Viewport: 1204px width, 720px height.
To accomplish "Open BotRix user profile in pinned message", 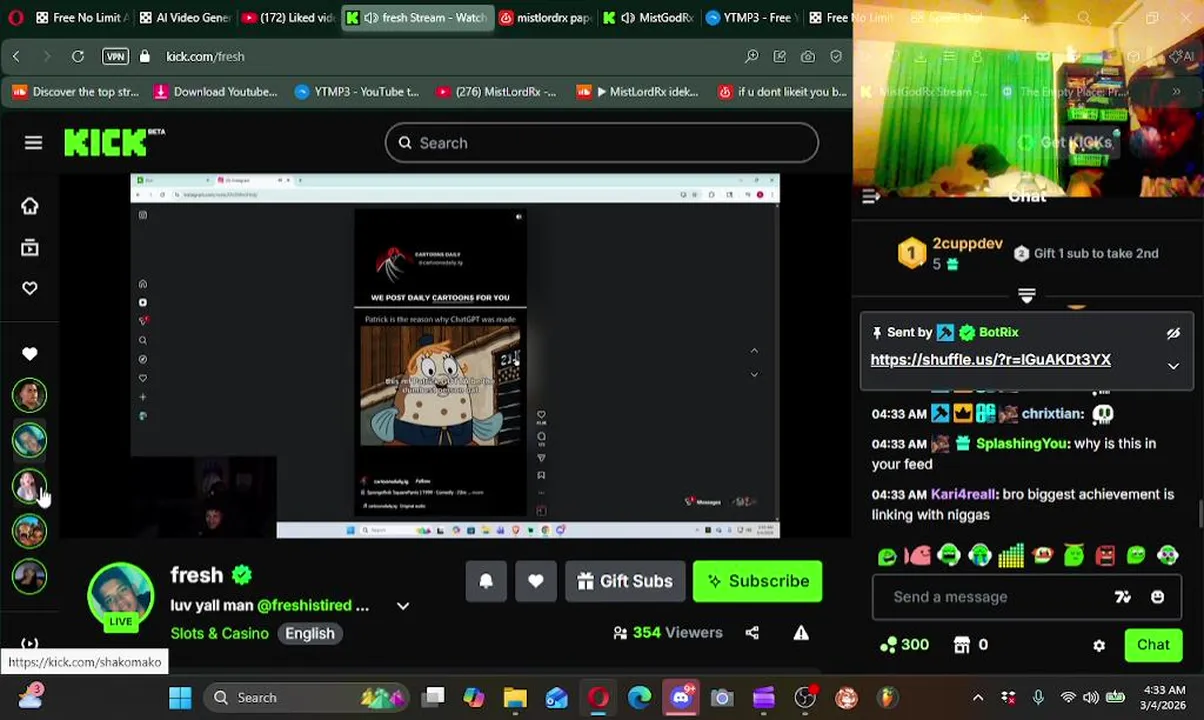I will (998, 332).
